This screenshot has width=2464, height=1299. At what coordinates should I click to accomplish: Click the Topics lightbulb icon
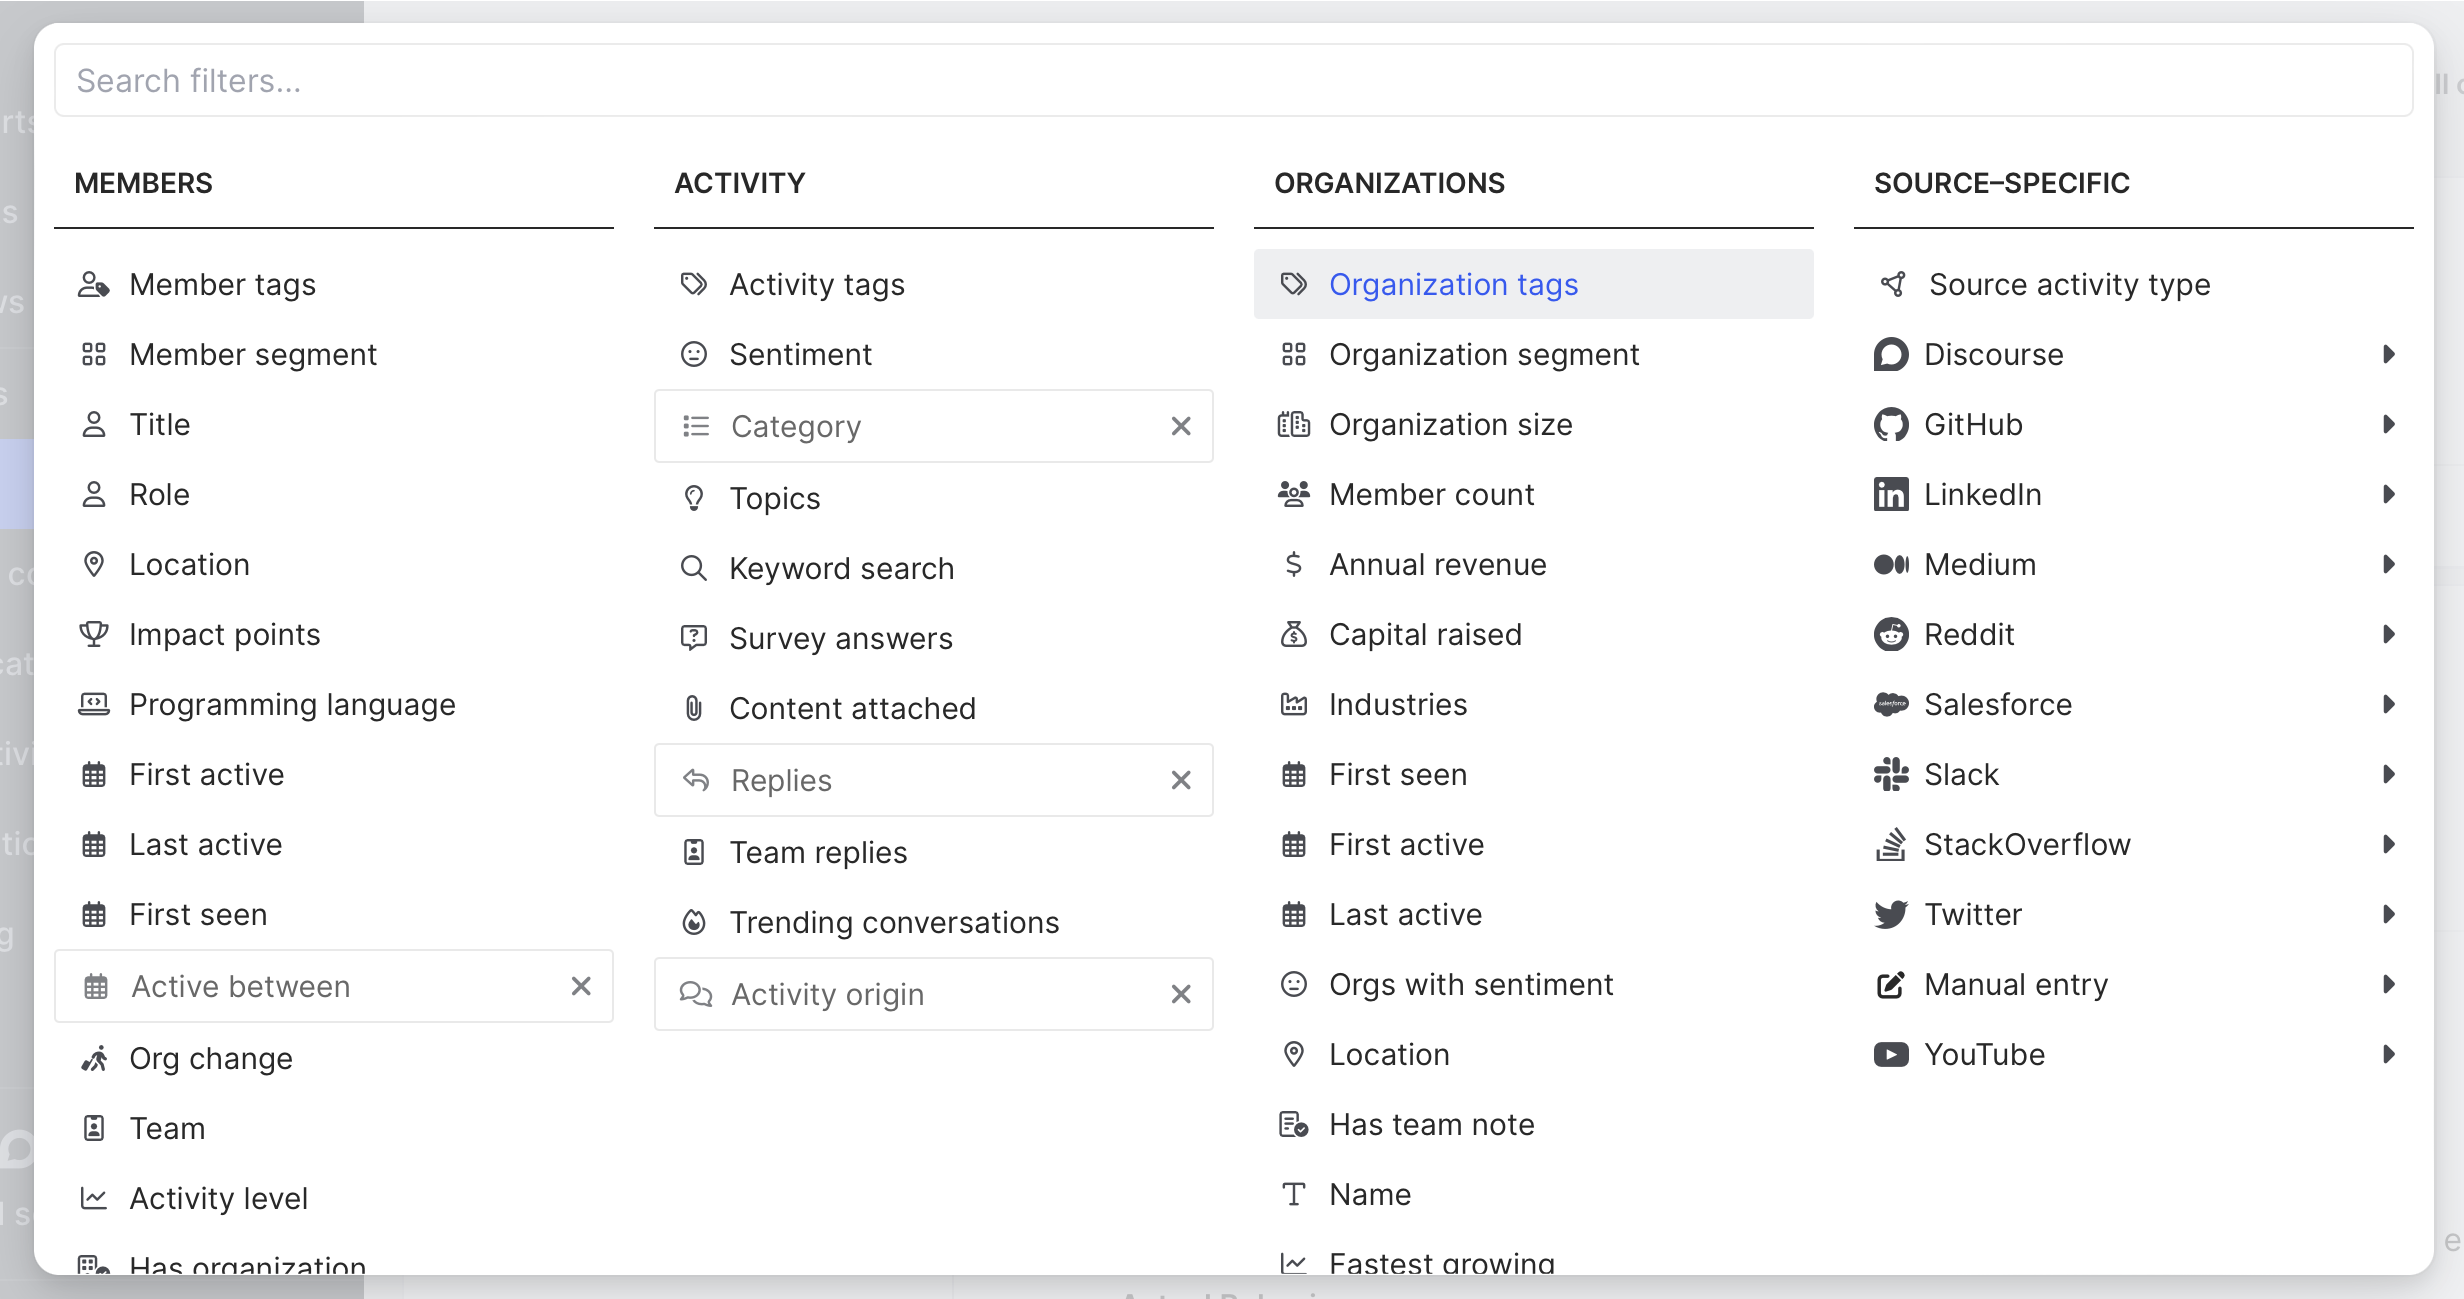694,499
